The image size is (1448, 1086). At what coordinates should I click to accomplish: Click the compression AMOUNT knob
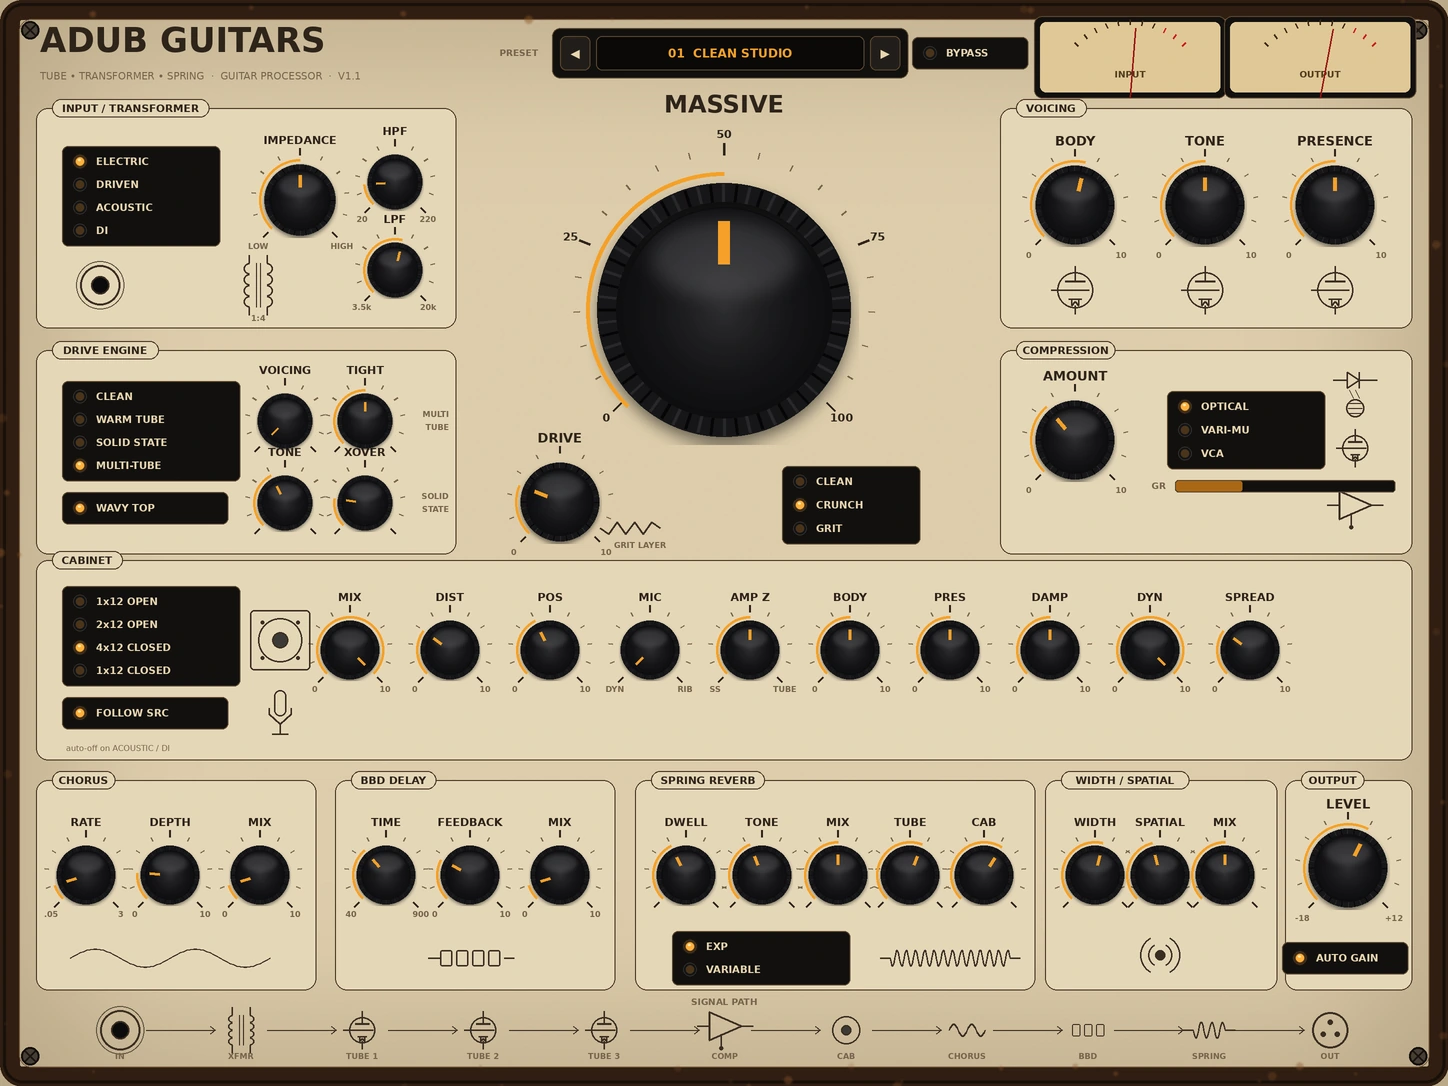click(1075, 440)
